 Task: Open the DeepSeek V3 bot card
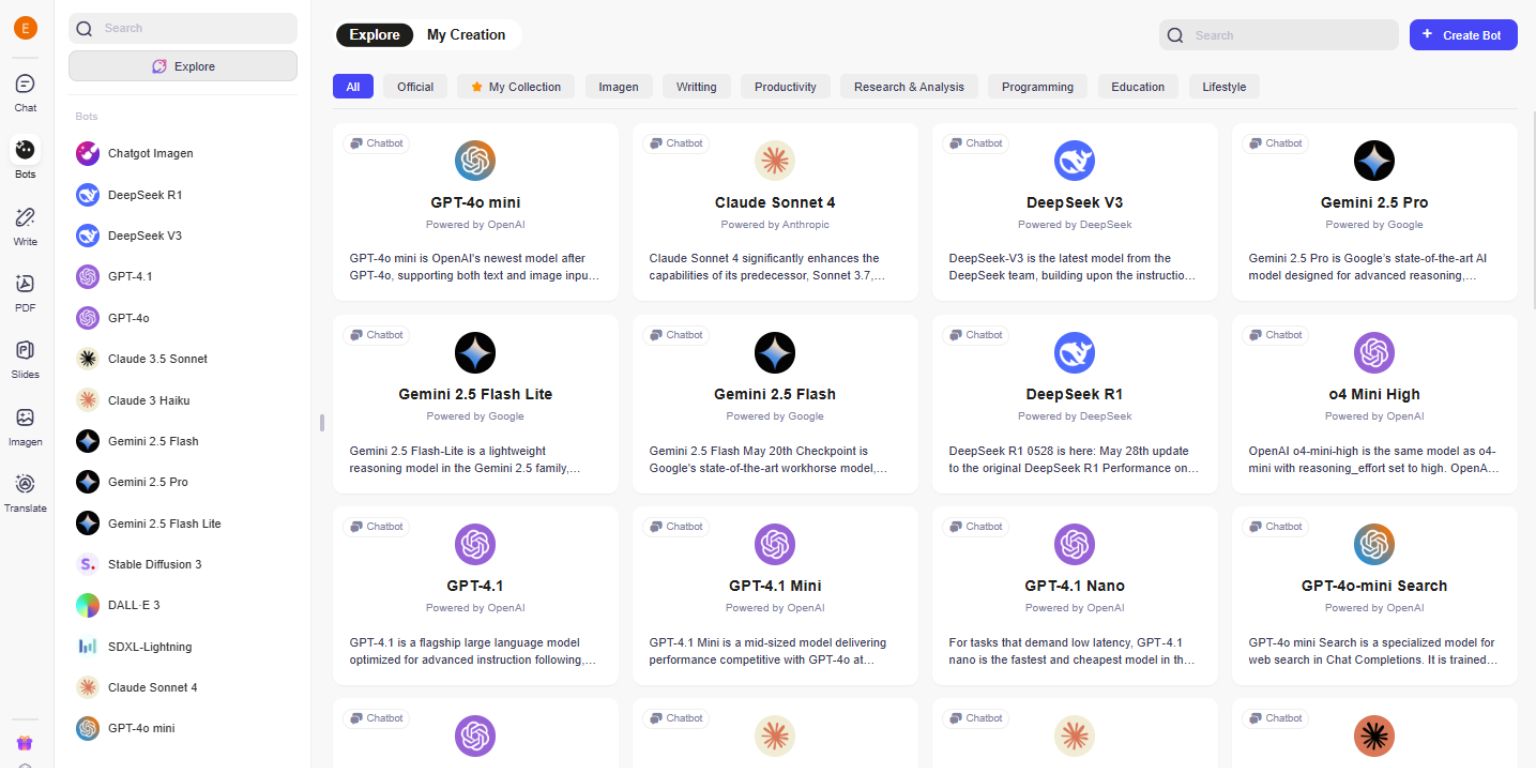pos(1075,211)
